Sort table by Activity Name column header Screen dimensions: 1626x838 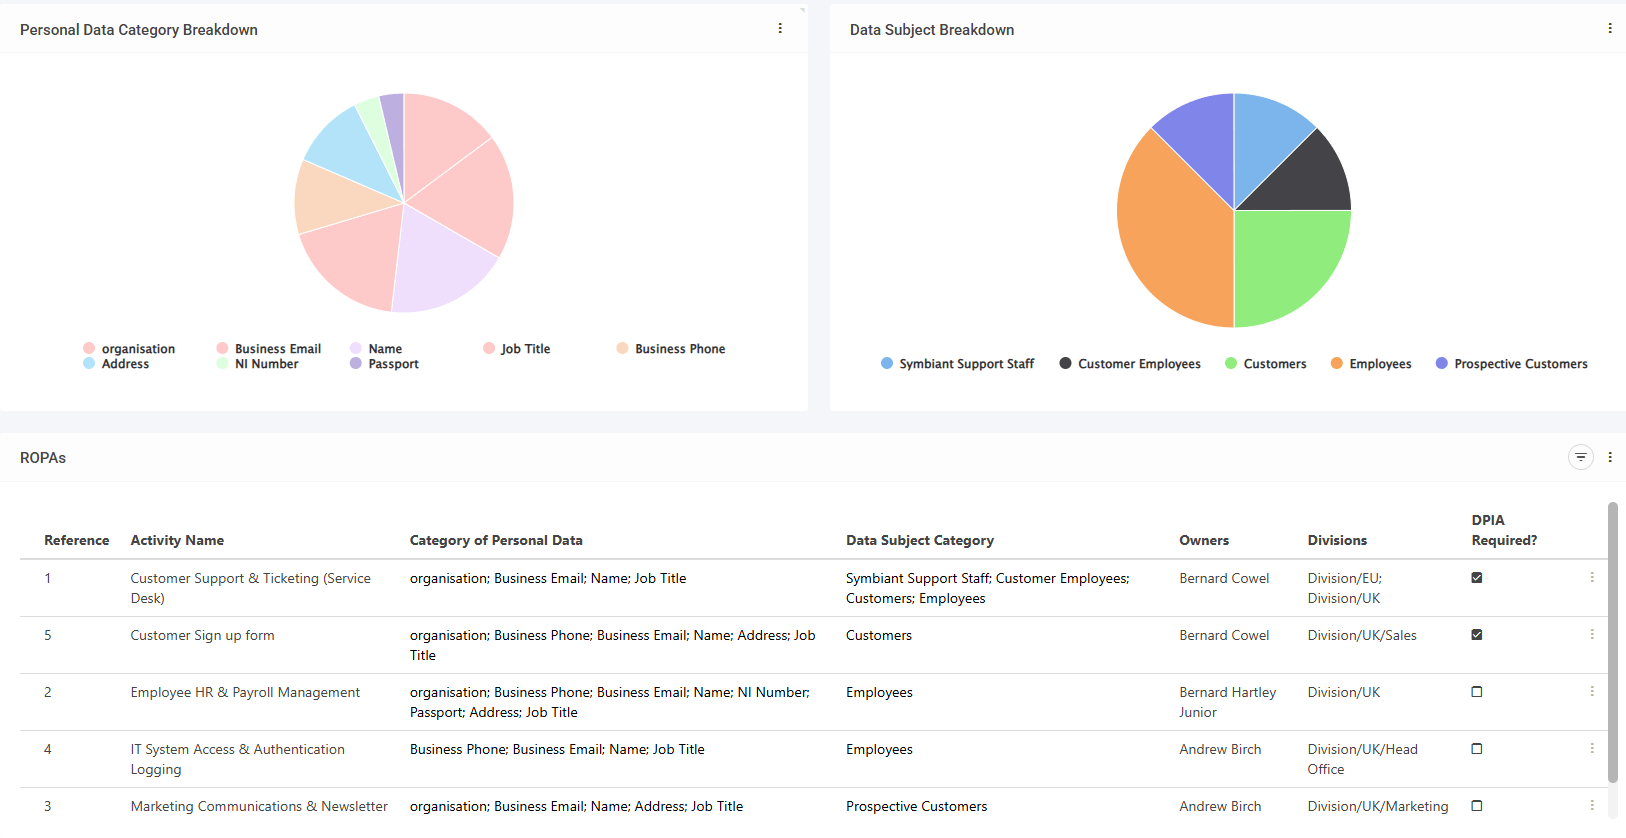tap(177, 540)
